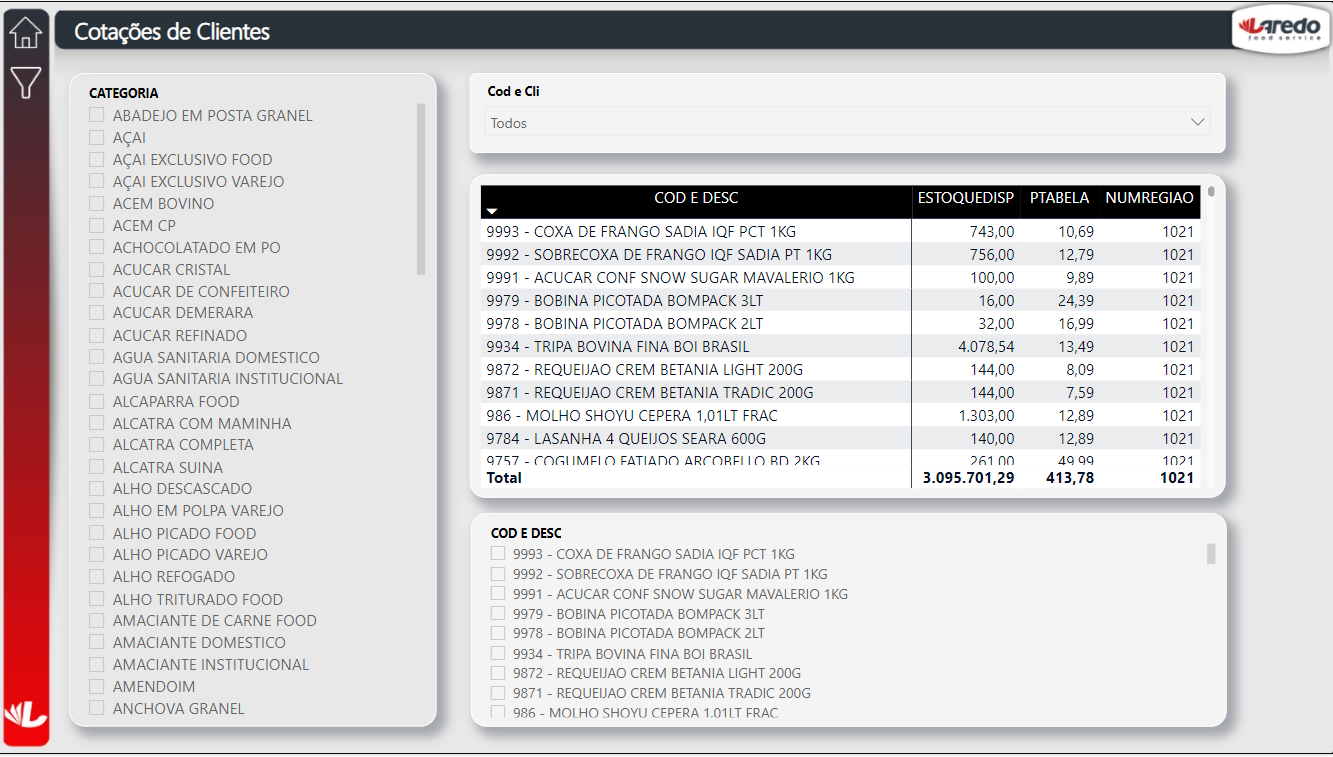Click the table vertical scrollbar
This screenshot has height=757, width=1333.
(1211, 191)
